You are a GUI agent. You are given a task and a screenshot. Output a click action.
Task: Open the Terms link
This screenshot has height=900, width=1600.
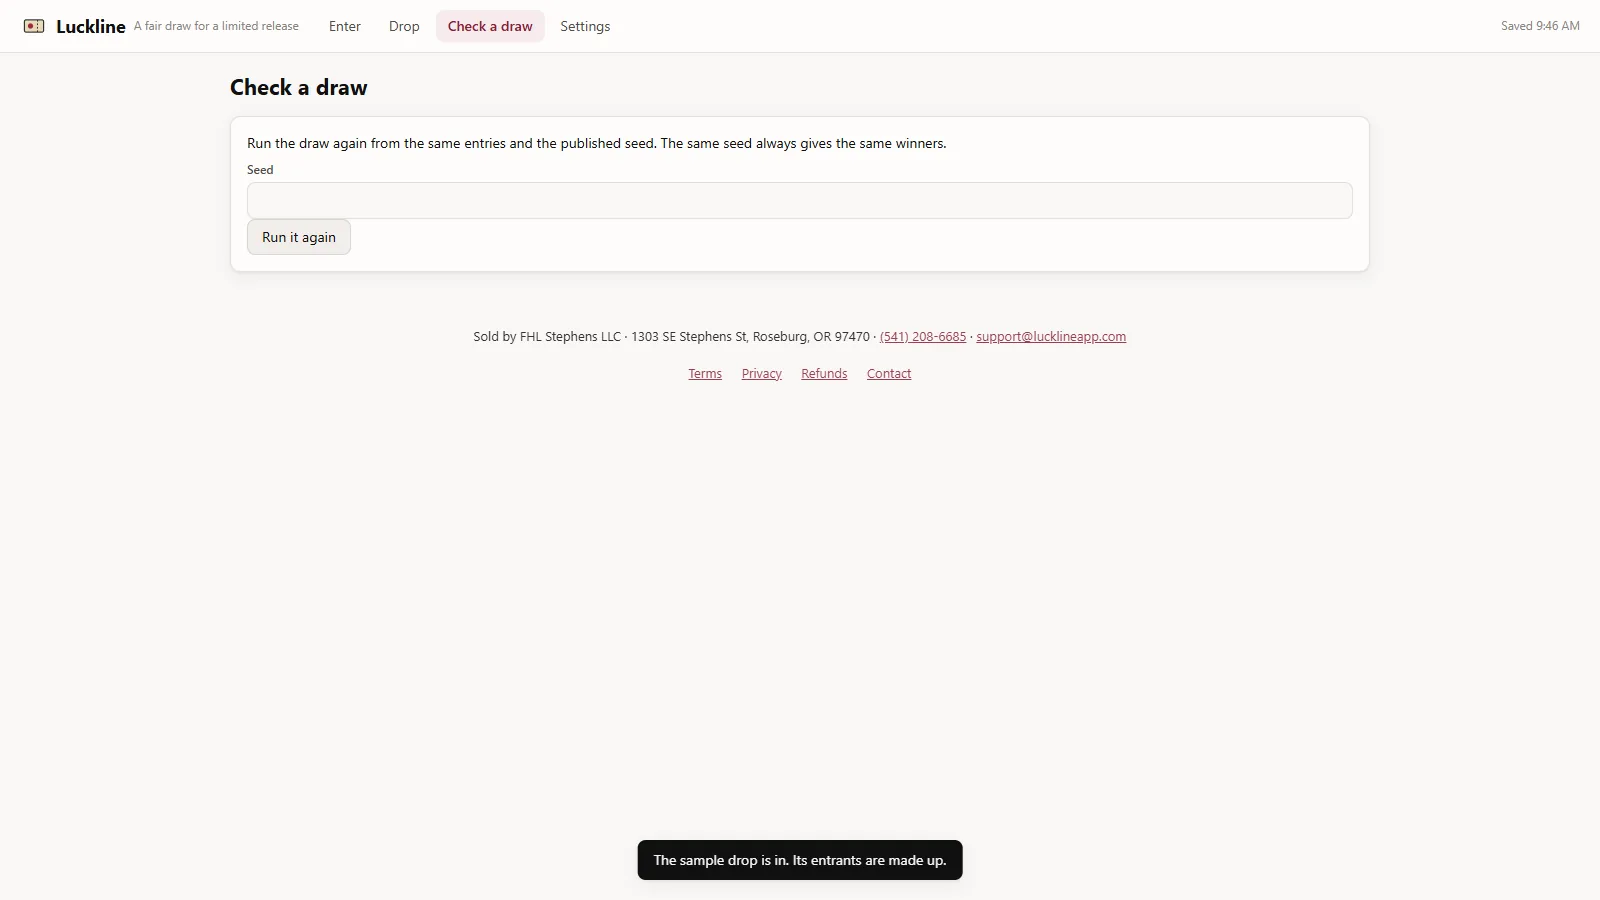(x=705, y=373)
